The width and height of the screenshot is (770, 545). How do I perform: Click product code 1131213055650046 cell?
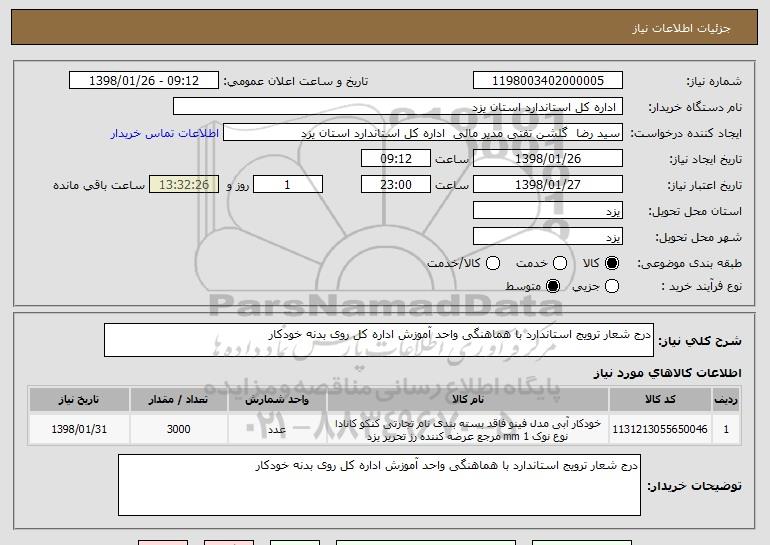[x=660, y=429]
